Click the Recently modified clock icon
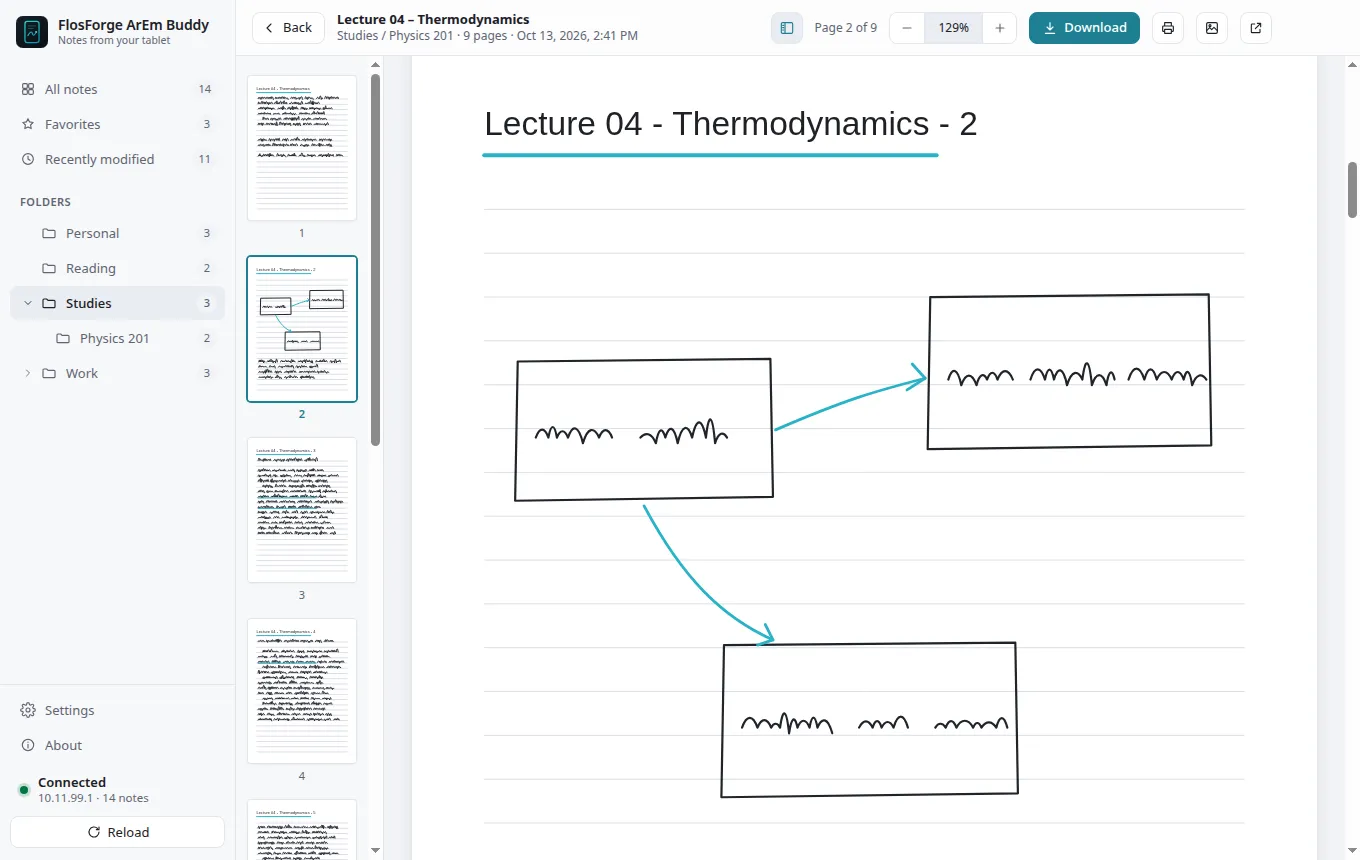Image resolution: width=1360 pixels, height=860 pixels. pos(28,159)
